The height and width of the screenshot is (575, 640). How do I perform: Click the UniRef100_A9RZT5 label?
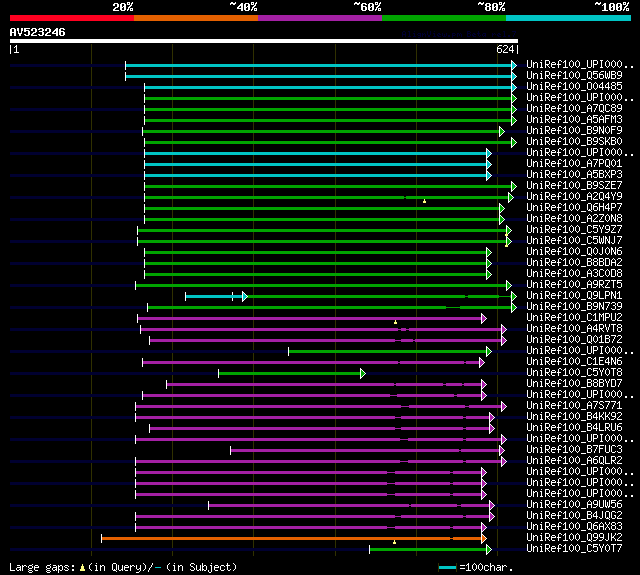[574, 285]
